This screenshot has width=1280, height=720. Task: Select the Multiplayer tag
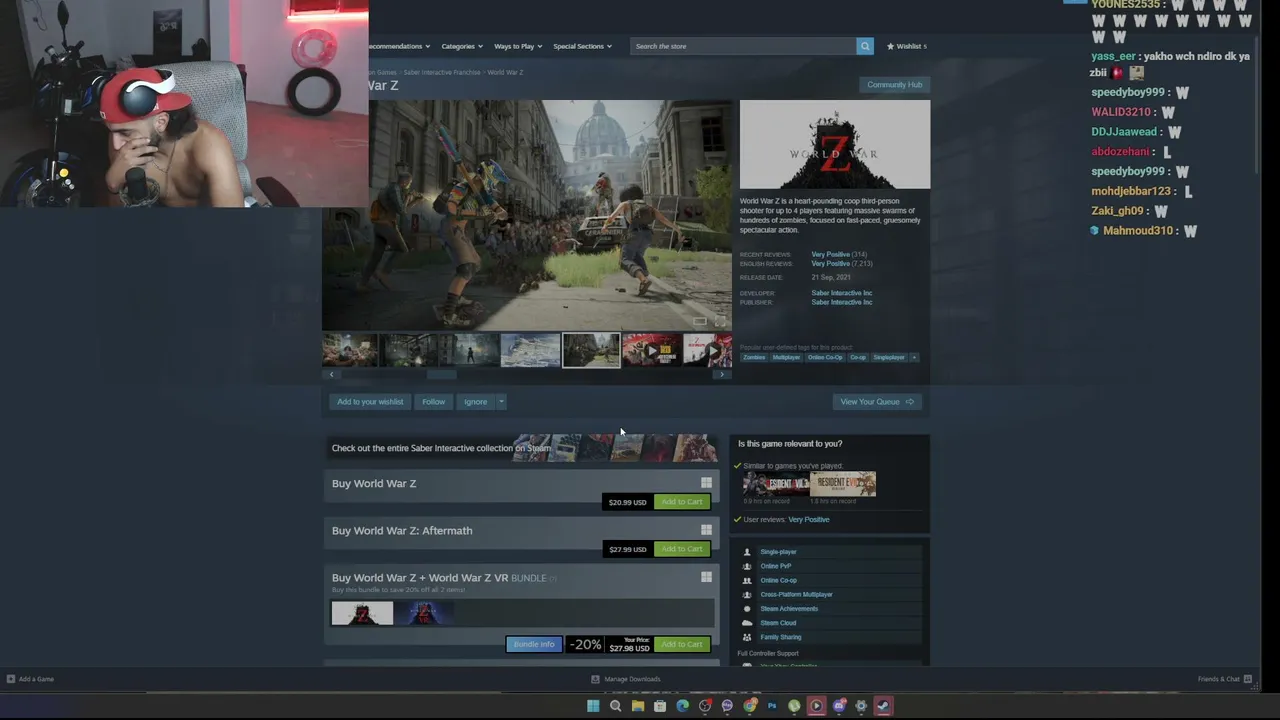pyautogui.click(x=786, y=357)
